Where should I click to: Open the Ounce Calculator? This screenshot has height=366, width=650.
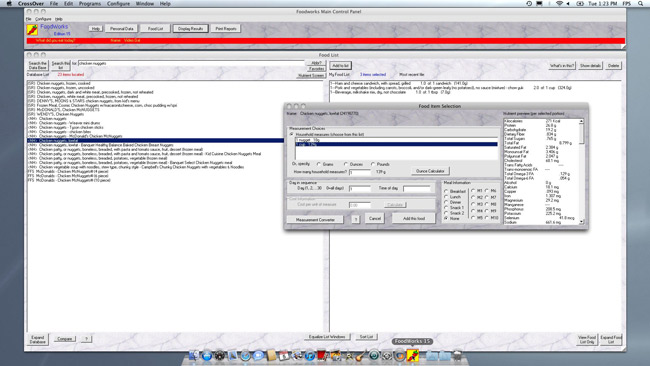[430, 171]
